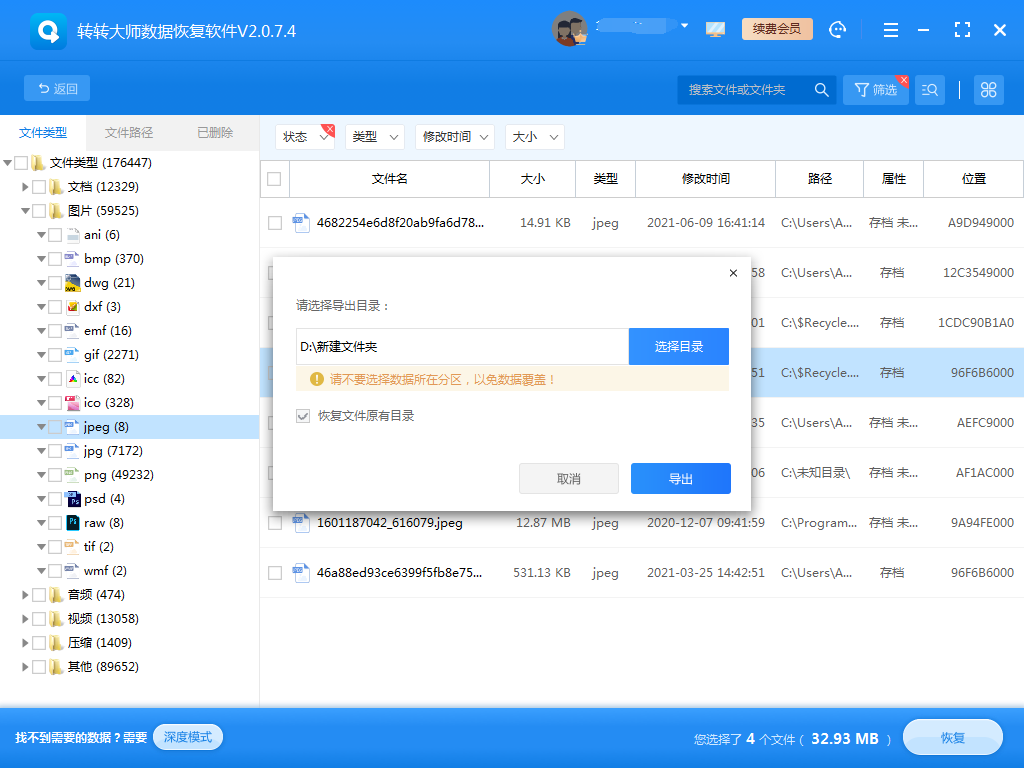Click the export directory path field
The image size is (1024, 768).
point(461,347)
